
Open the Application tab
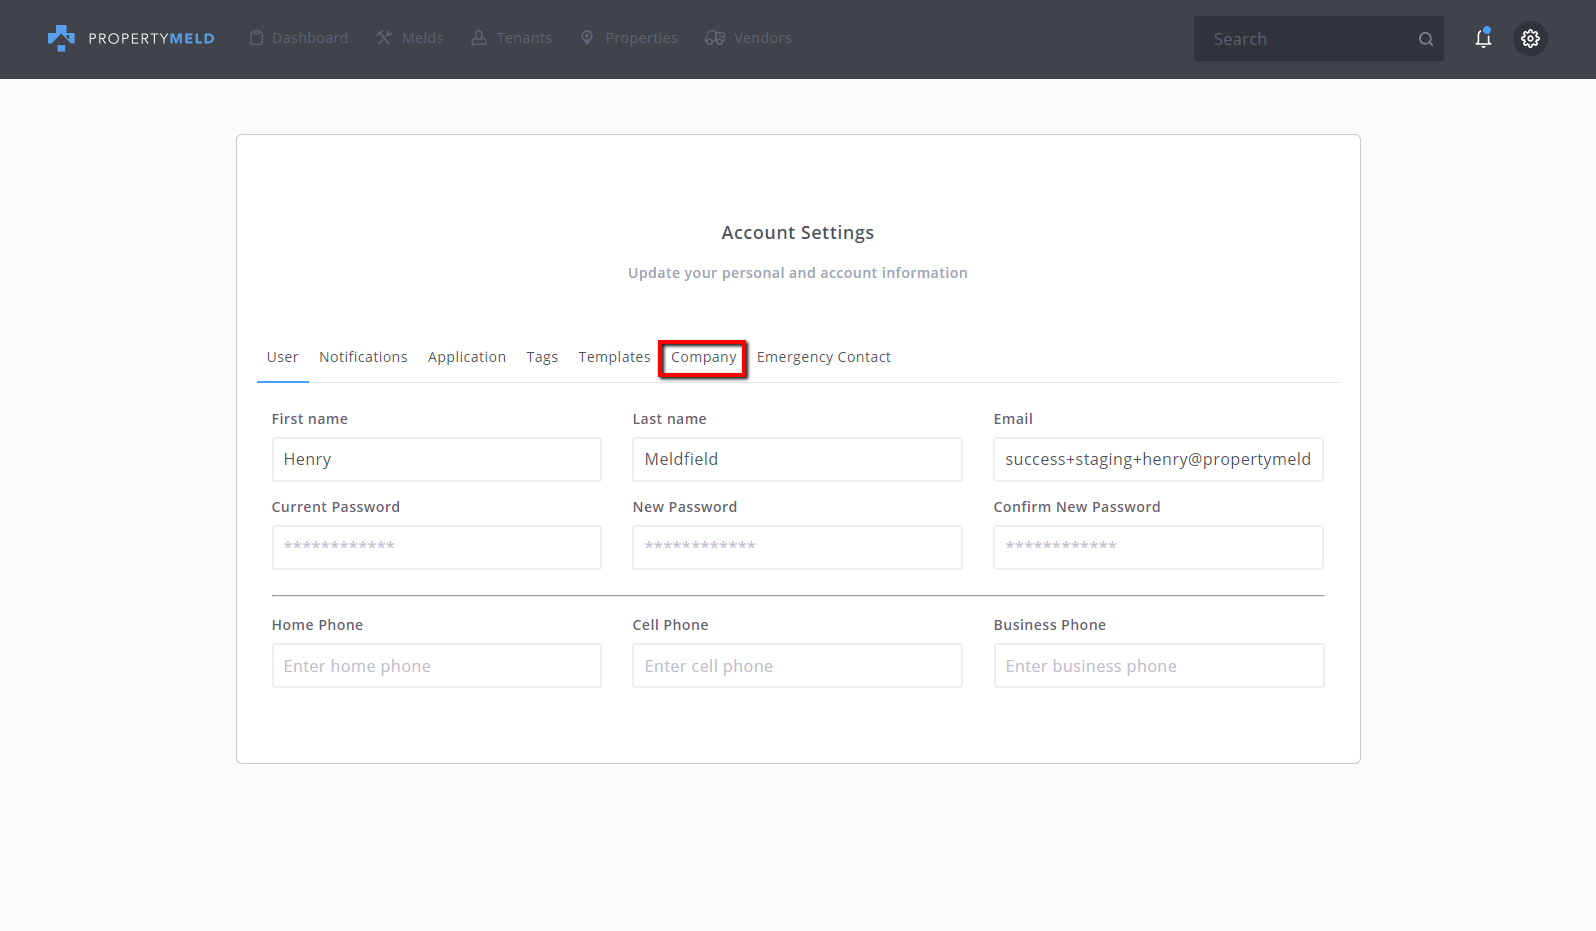click(467, 357)
